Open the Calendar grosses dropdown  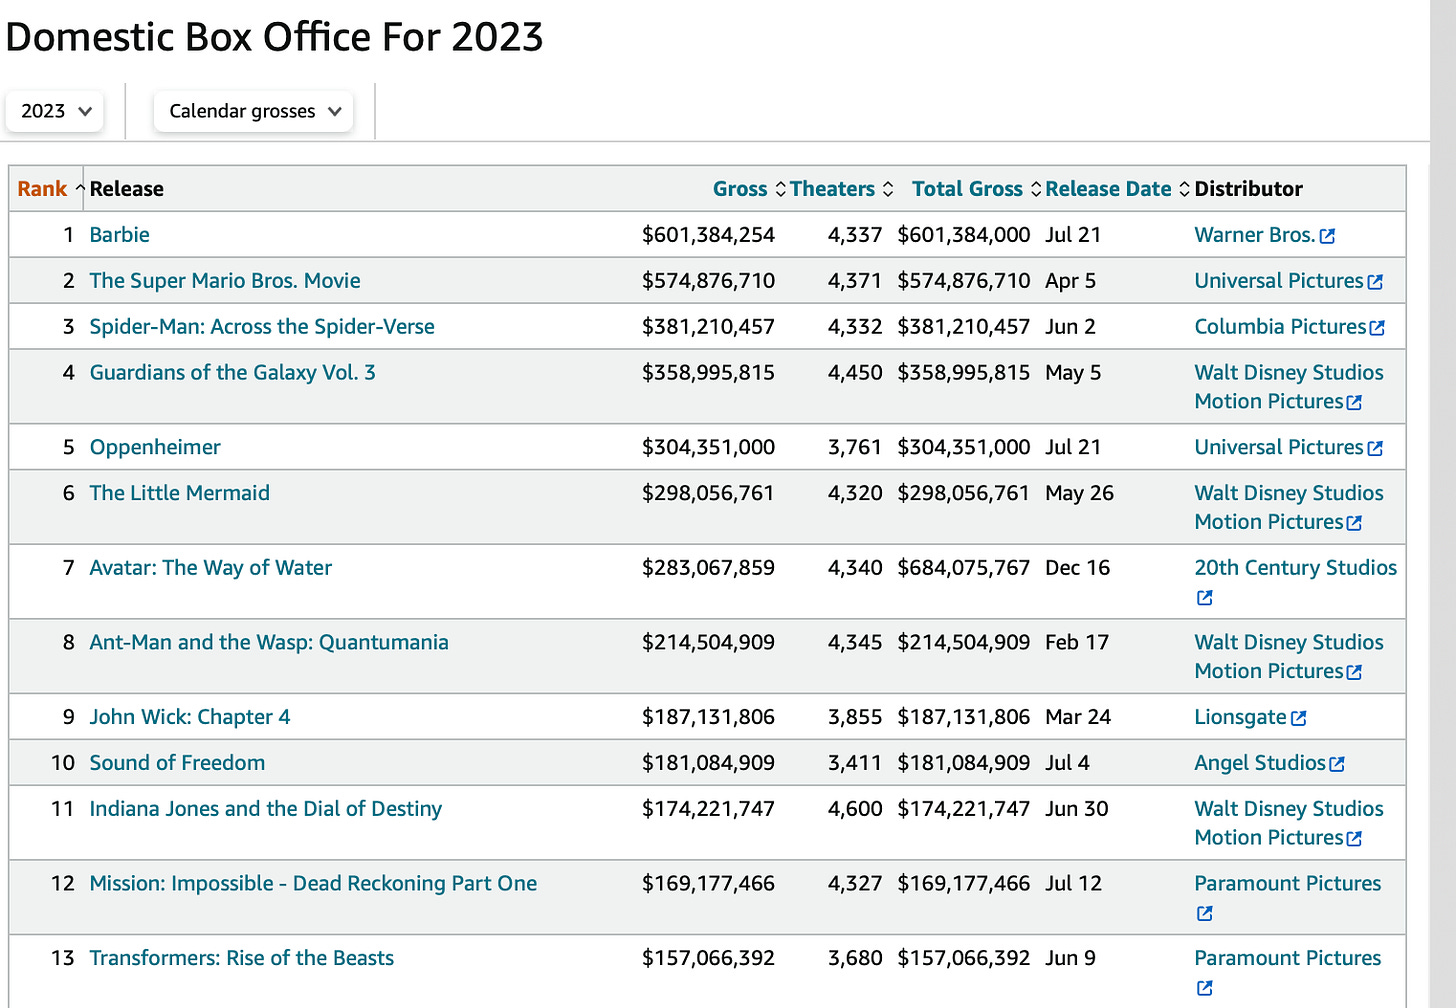tap(253, 111)
